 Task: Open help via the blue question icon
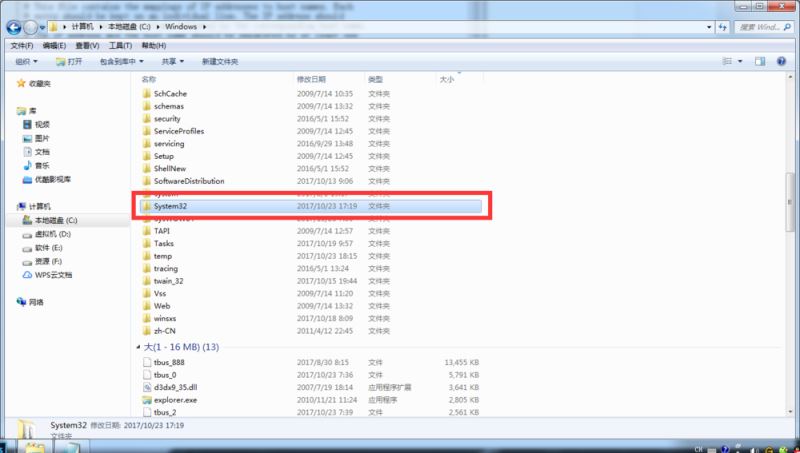tap(781, 61)
